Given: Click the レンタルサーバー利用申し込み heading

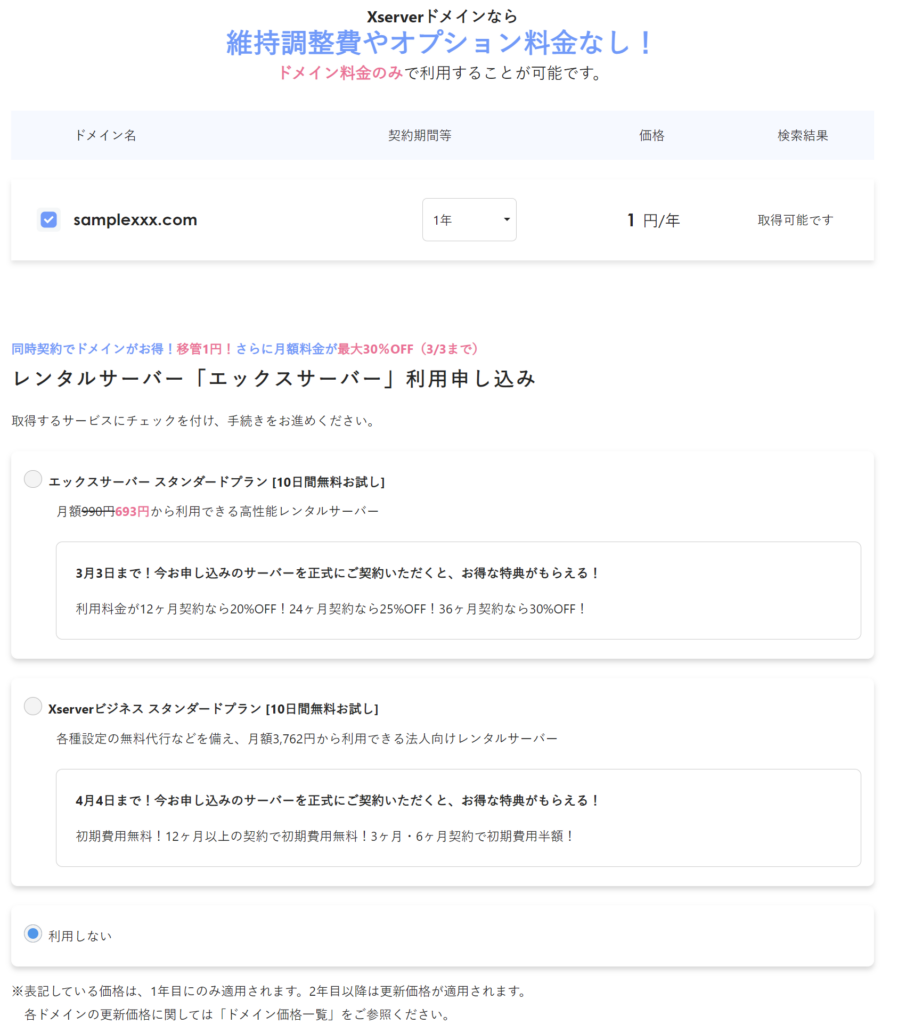Looking at the screenshot, I should click(x=274, y=379).
